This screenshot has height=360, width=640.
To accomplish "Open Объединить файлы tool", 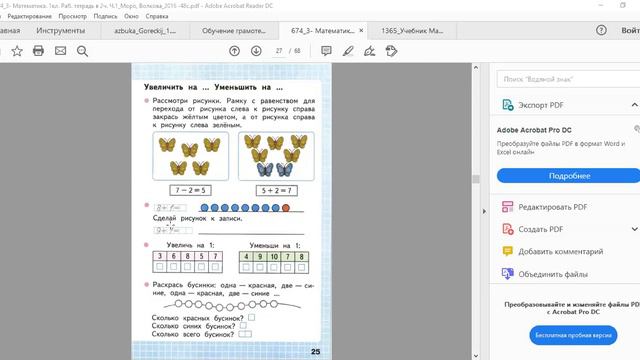I will click(553, 274).
